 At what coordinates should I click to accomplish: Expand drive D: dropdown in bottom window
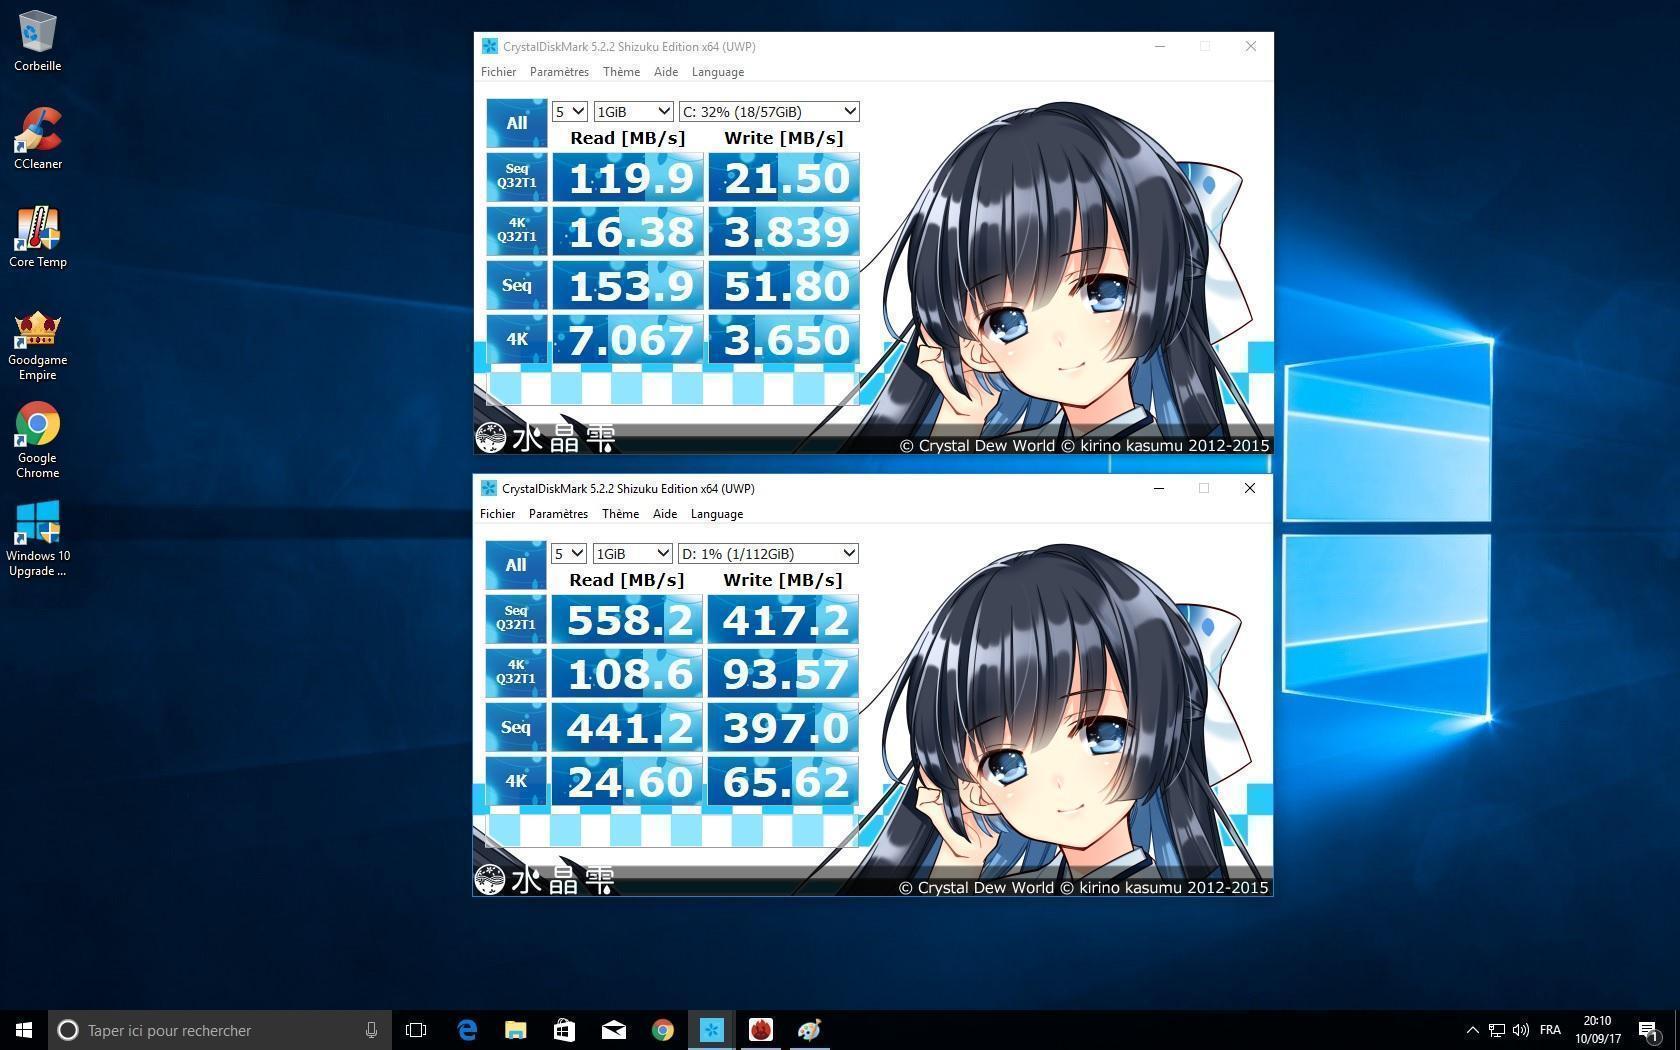point(767,554)
